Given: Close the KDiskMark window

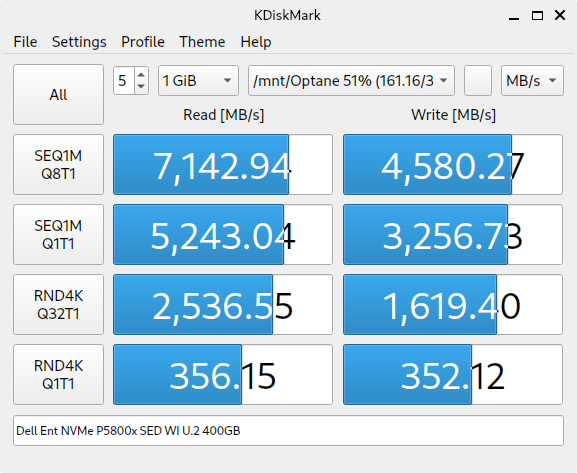Looking at the screenshot, I should 560,15.
